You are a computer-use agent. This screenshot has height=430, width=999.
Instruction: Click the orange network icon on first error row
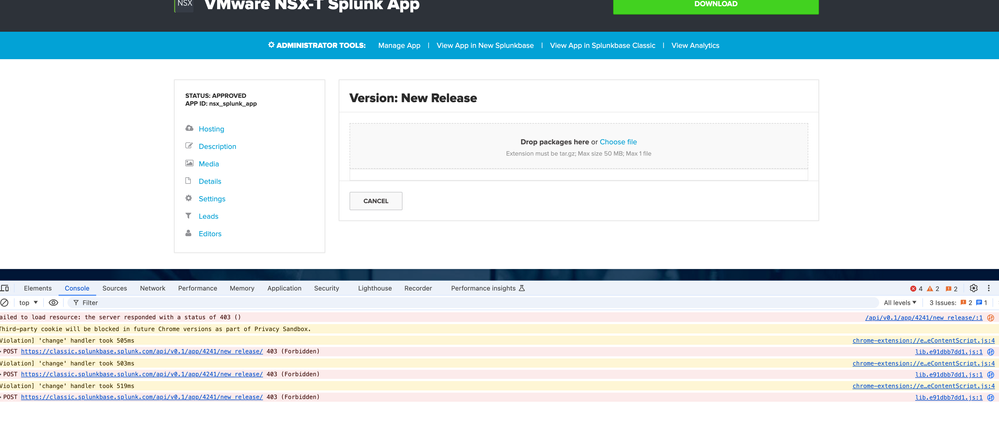[x=991, y=317]
